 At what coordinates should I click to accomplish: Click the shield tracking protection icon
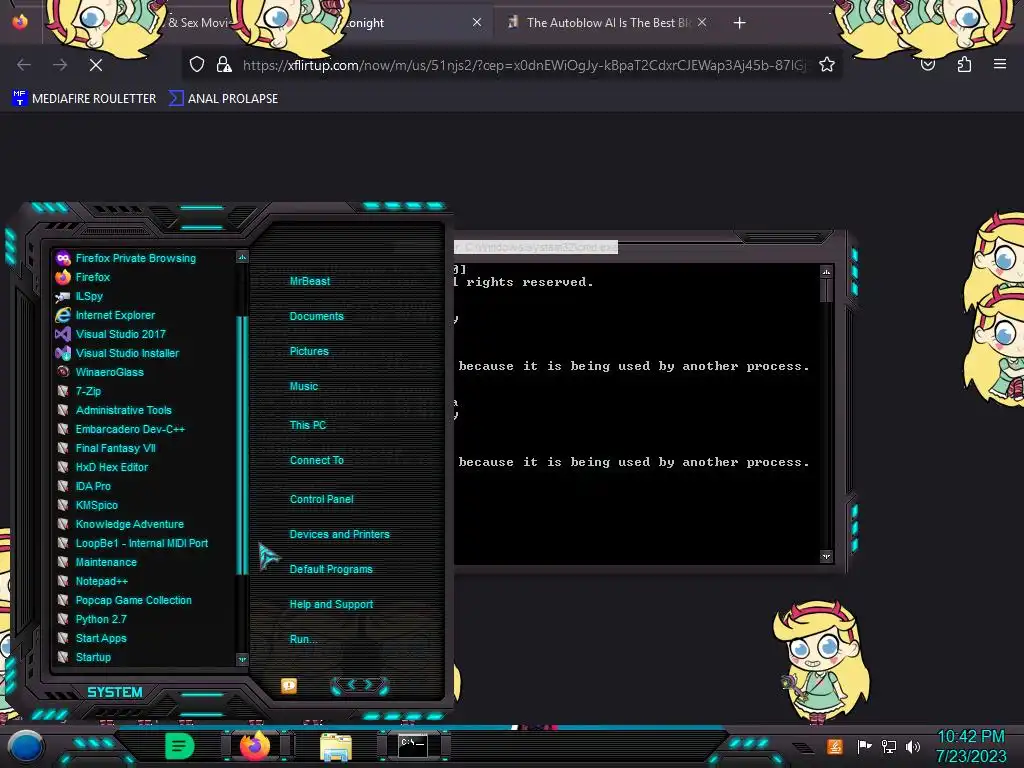point(197,64)
